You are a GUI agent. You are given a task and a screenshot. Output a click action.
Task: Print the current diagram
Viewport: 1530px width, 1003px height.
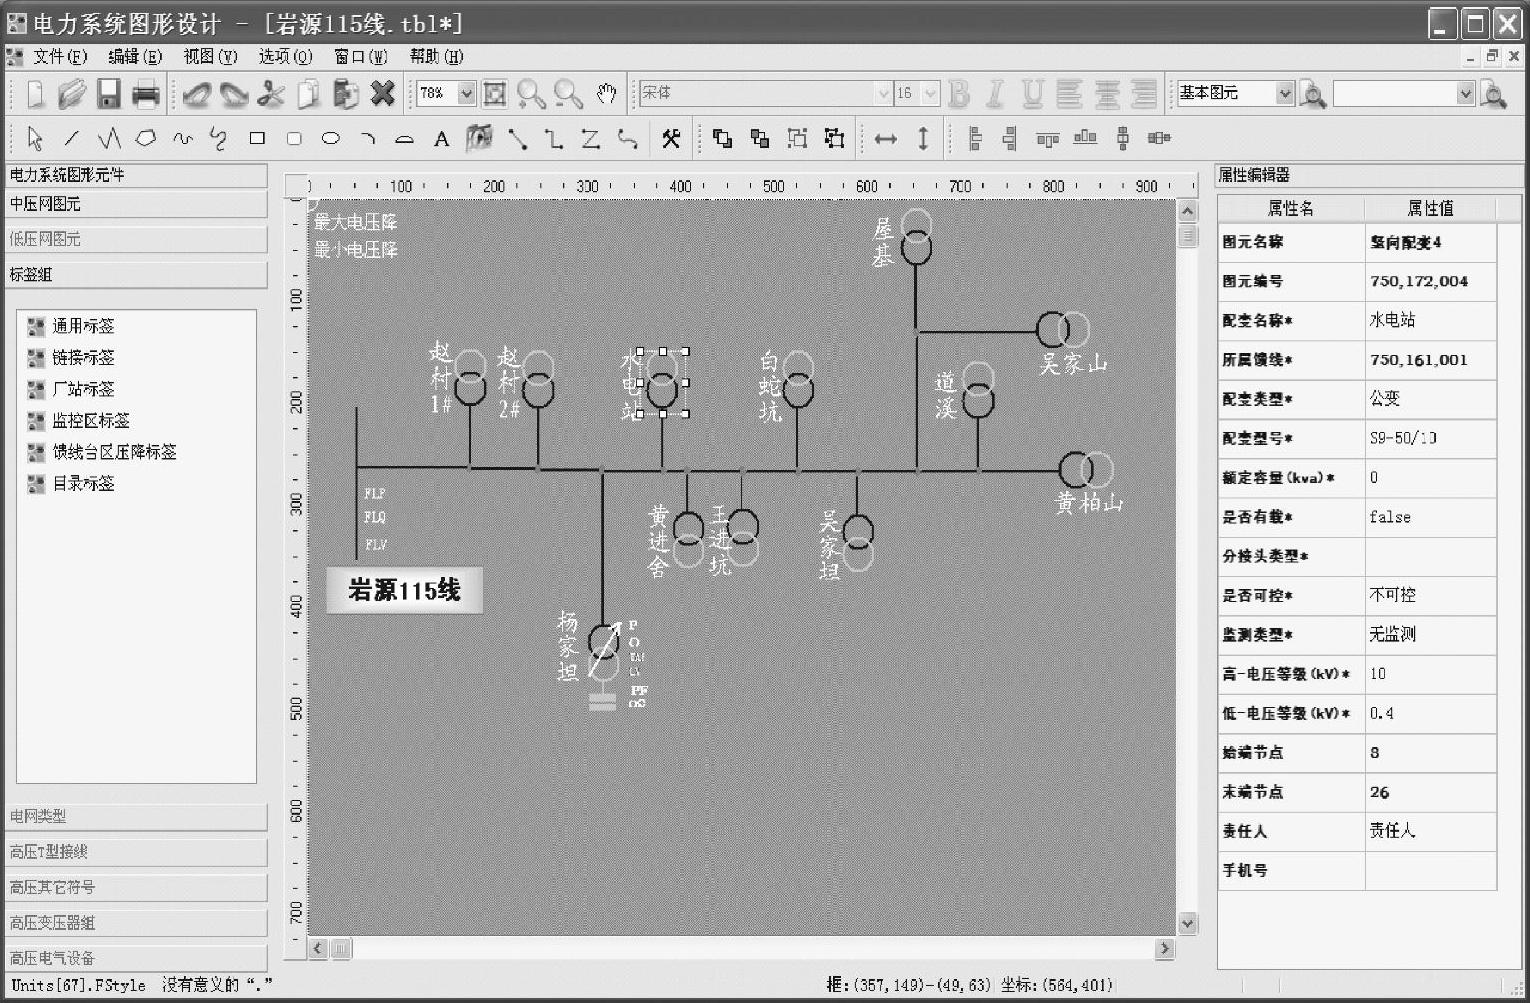(x=146, y=94)
